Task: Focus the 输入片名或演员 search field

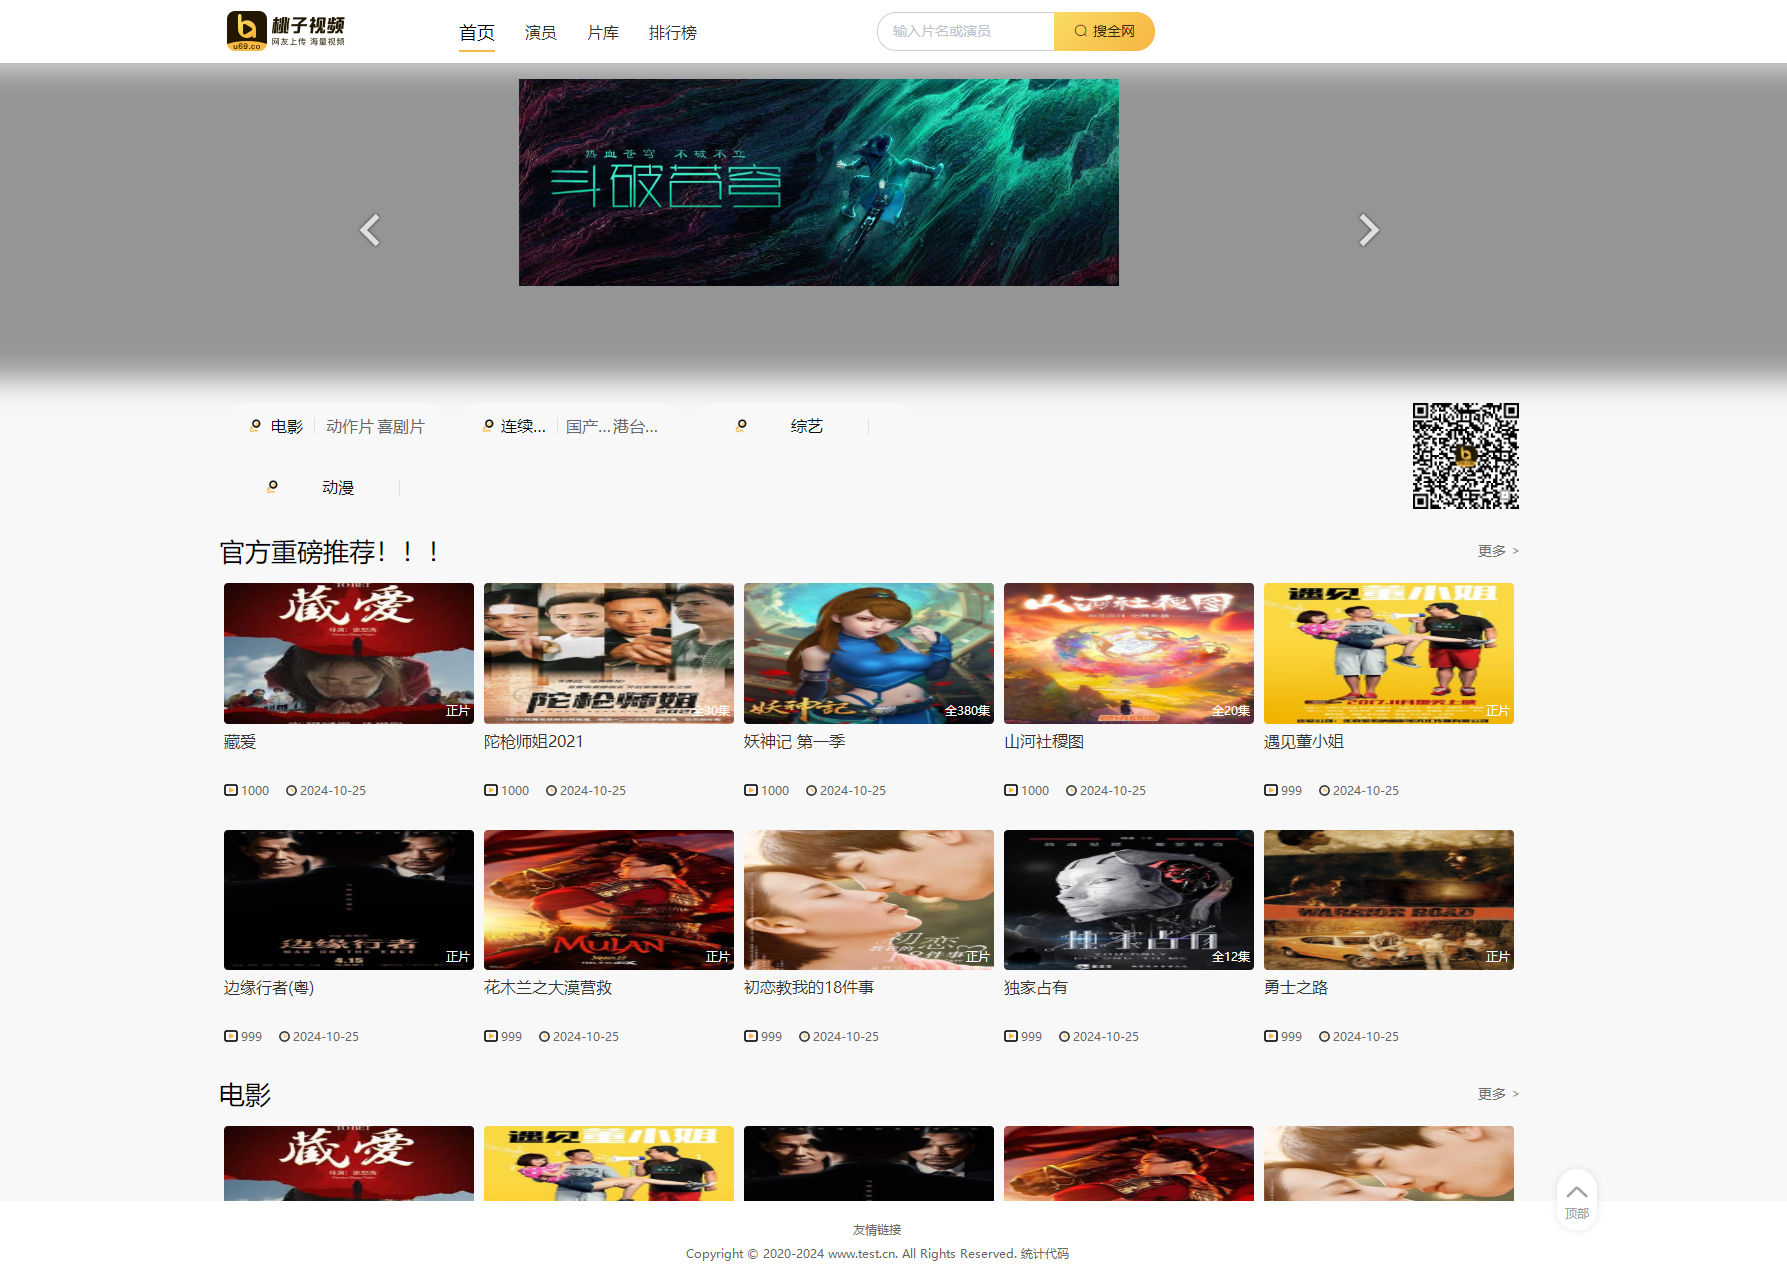Action: tap(966, 31)
